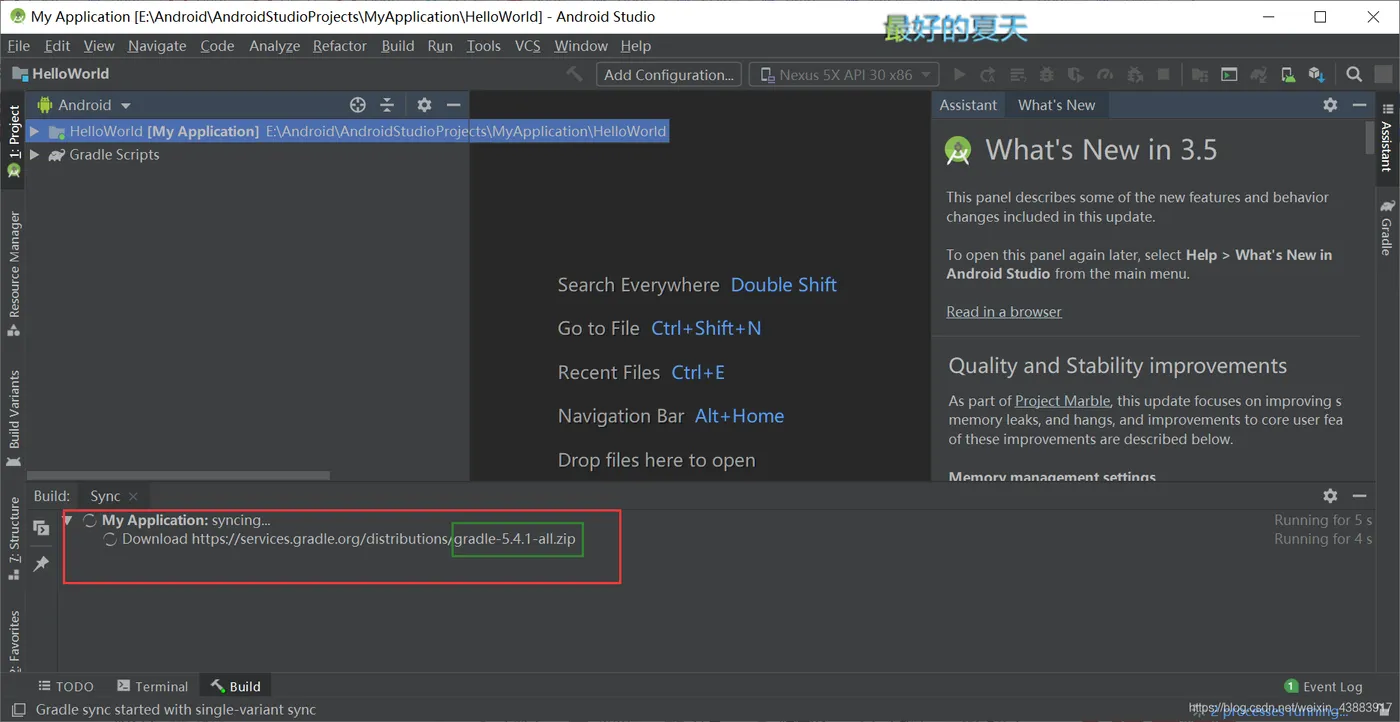Open the Build Variants side tab
The width and height of the screenshot is (1400, 722).
14,417
